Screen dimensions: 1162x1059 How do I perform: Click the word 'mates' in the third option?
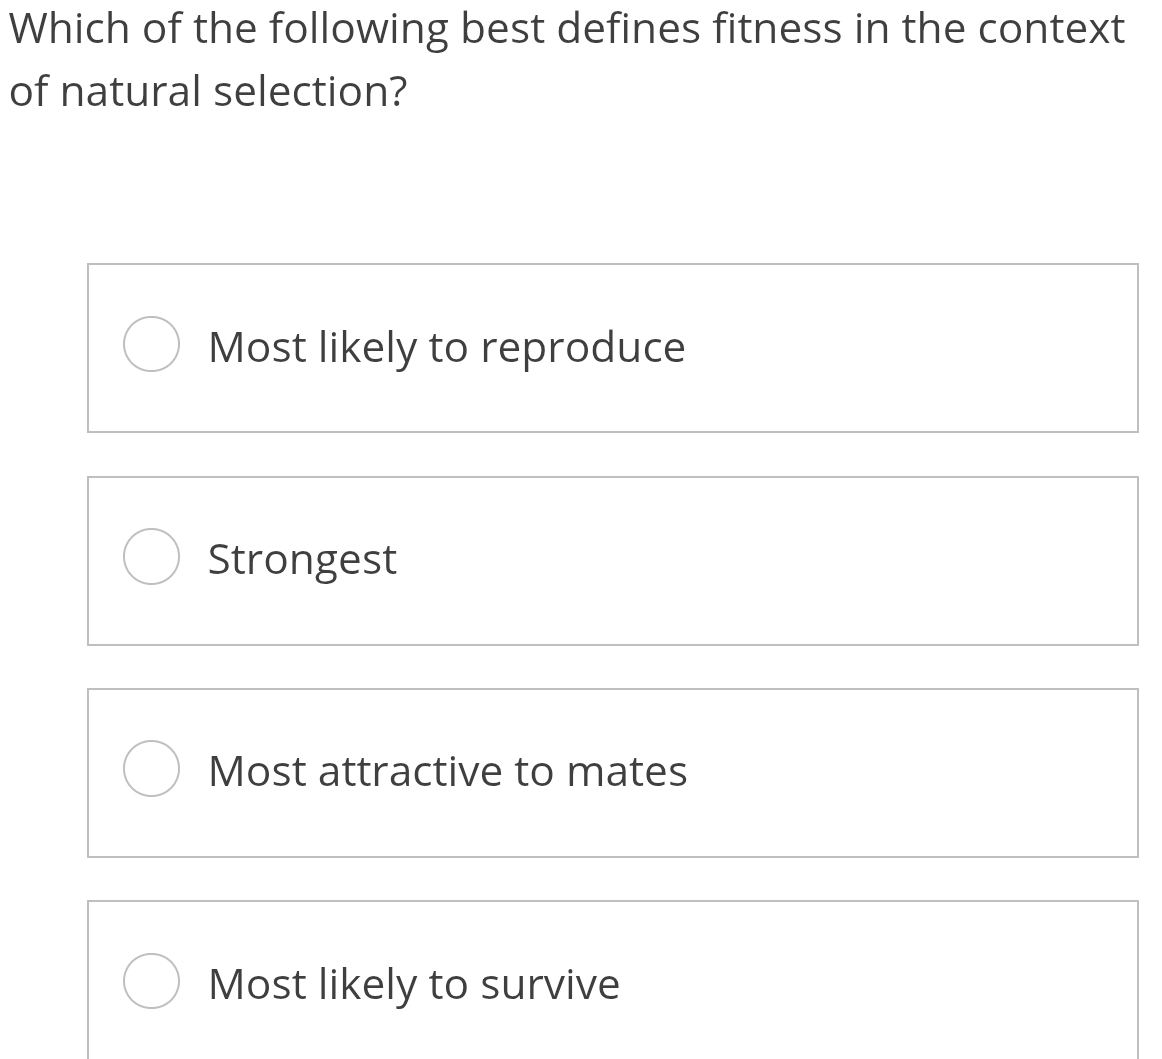tap(627, 771)
